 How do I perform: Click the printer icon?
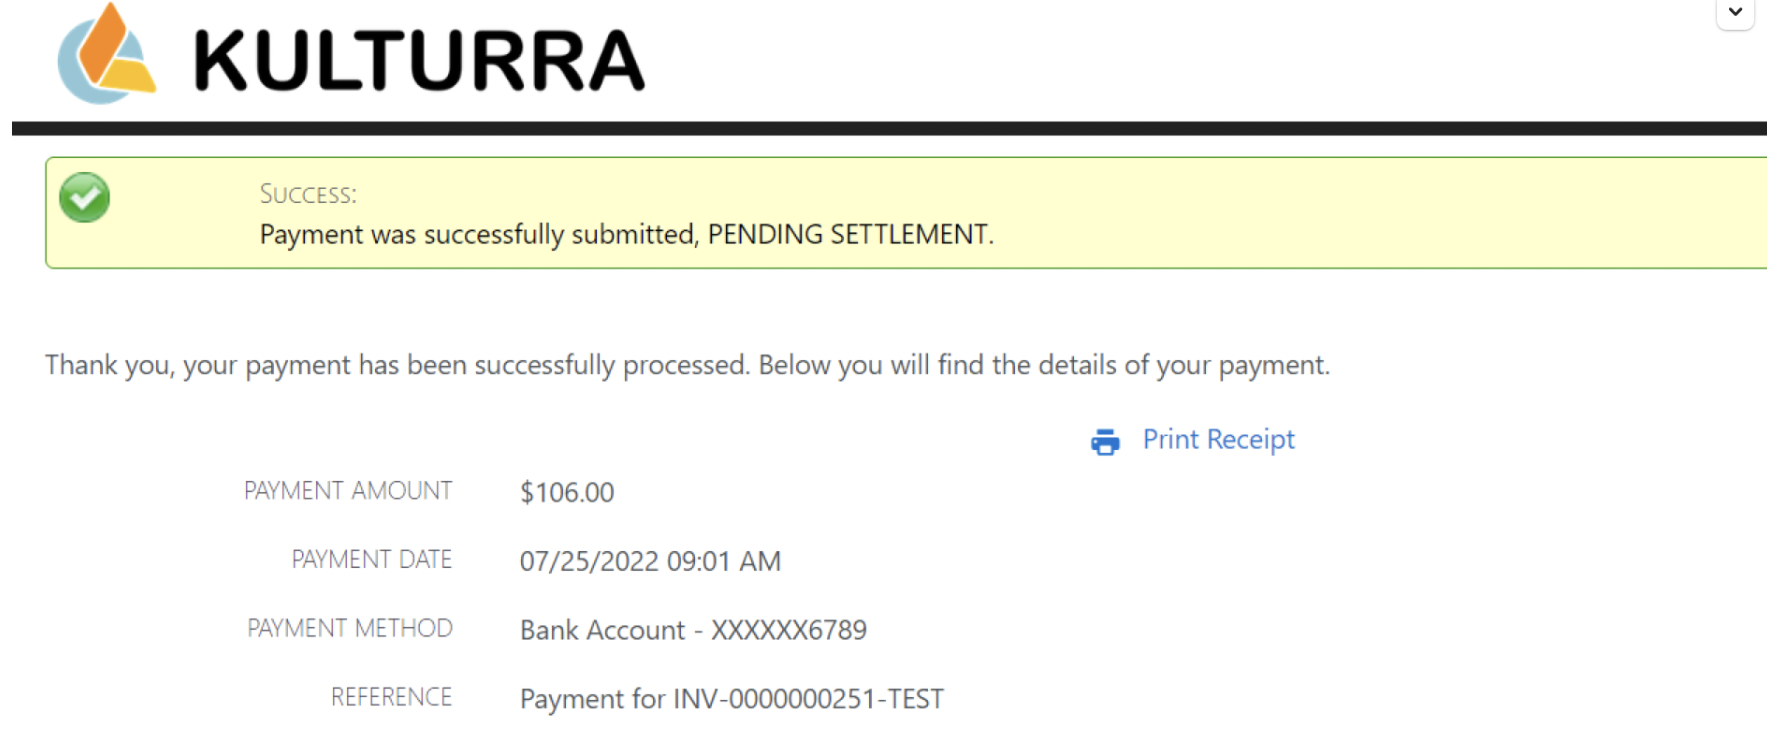coord(1105,441)
